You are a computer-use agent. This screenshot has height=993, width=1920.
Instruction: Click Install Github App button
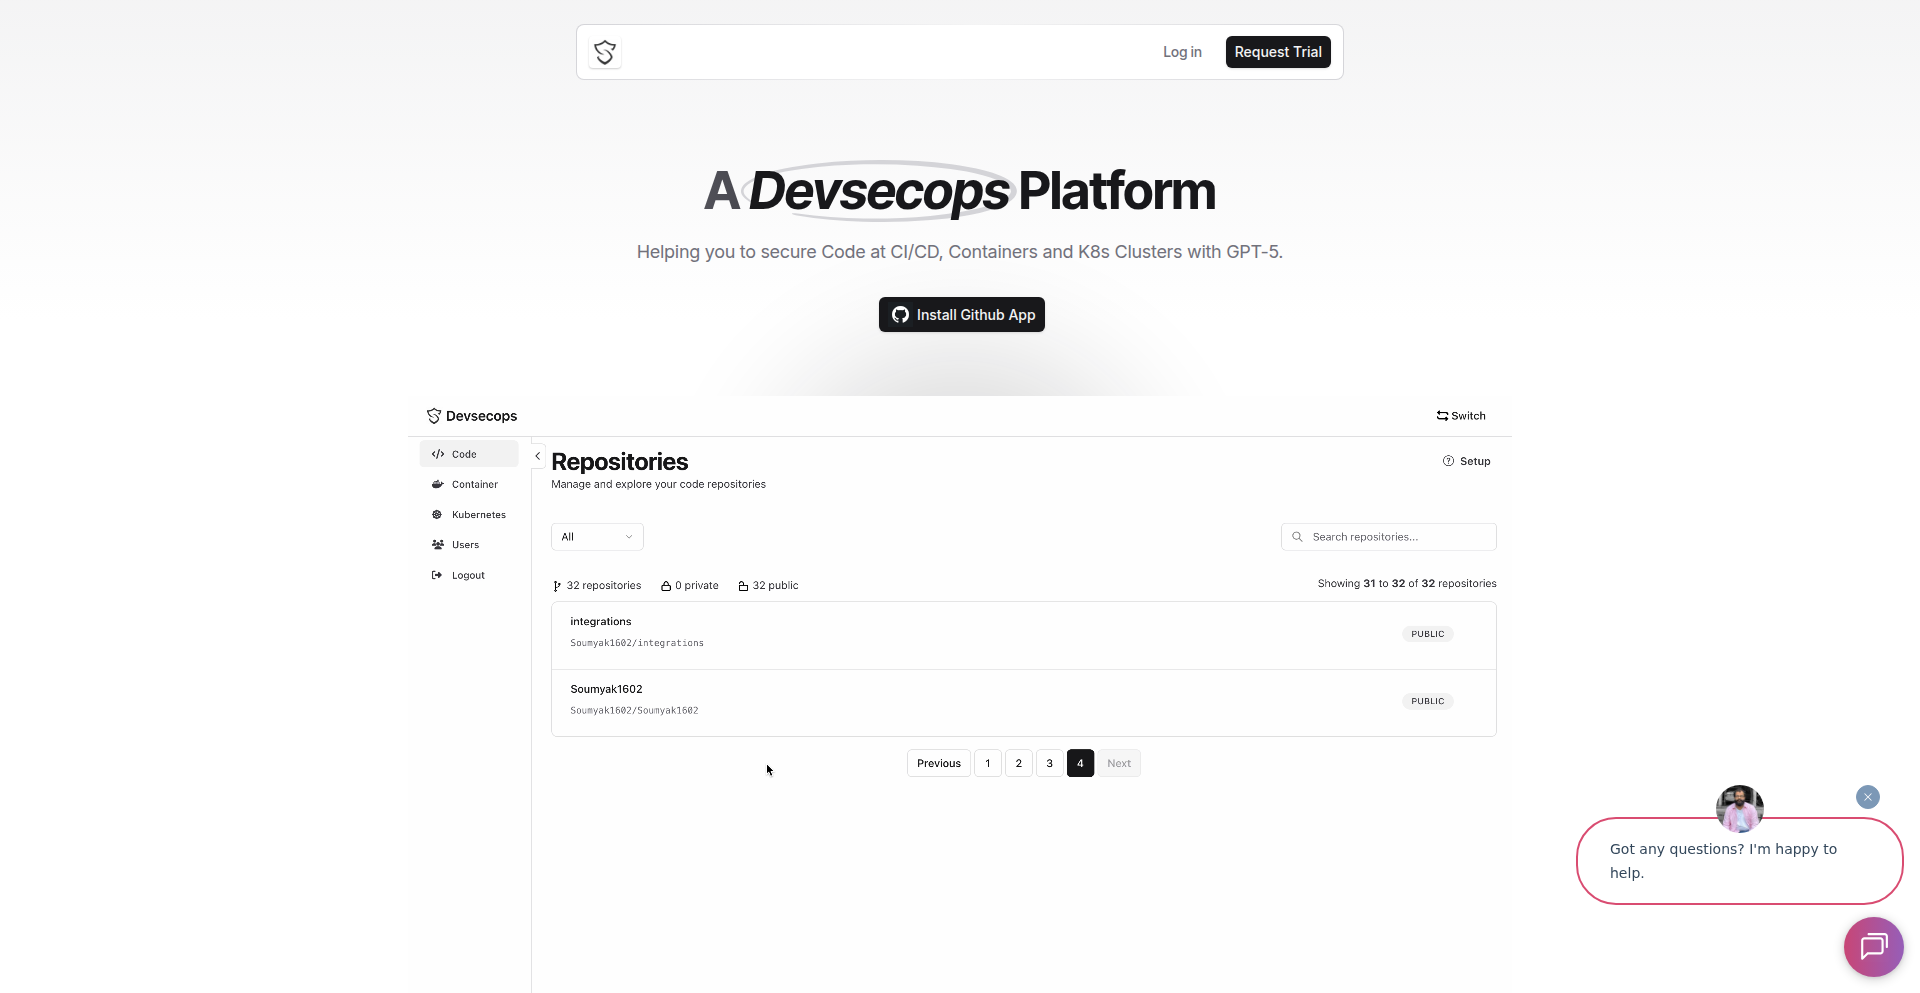(962, 315)
